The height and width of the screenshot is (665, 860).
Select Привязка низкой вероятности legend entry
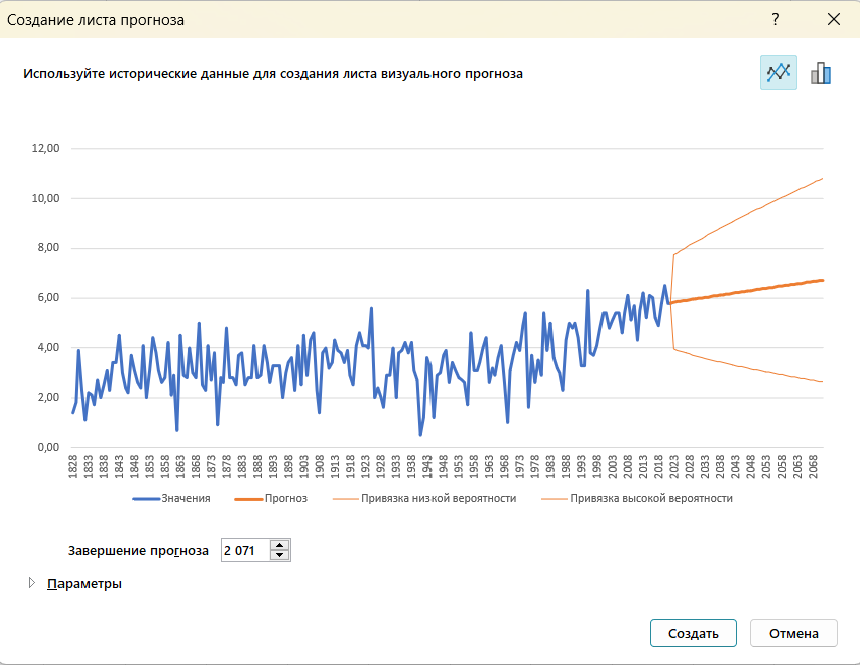pos(438,498)
